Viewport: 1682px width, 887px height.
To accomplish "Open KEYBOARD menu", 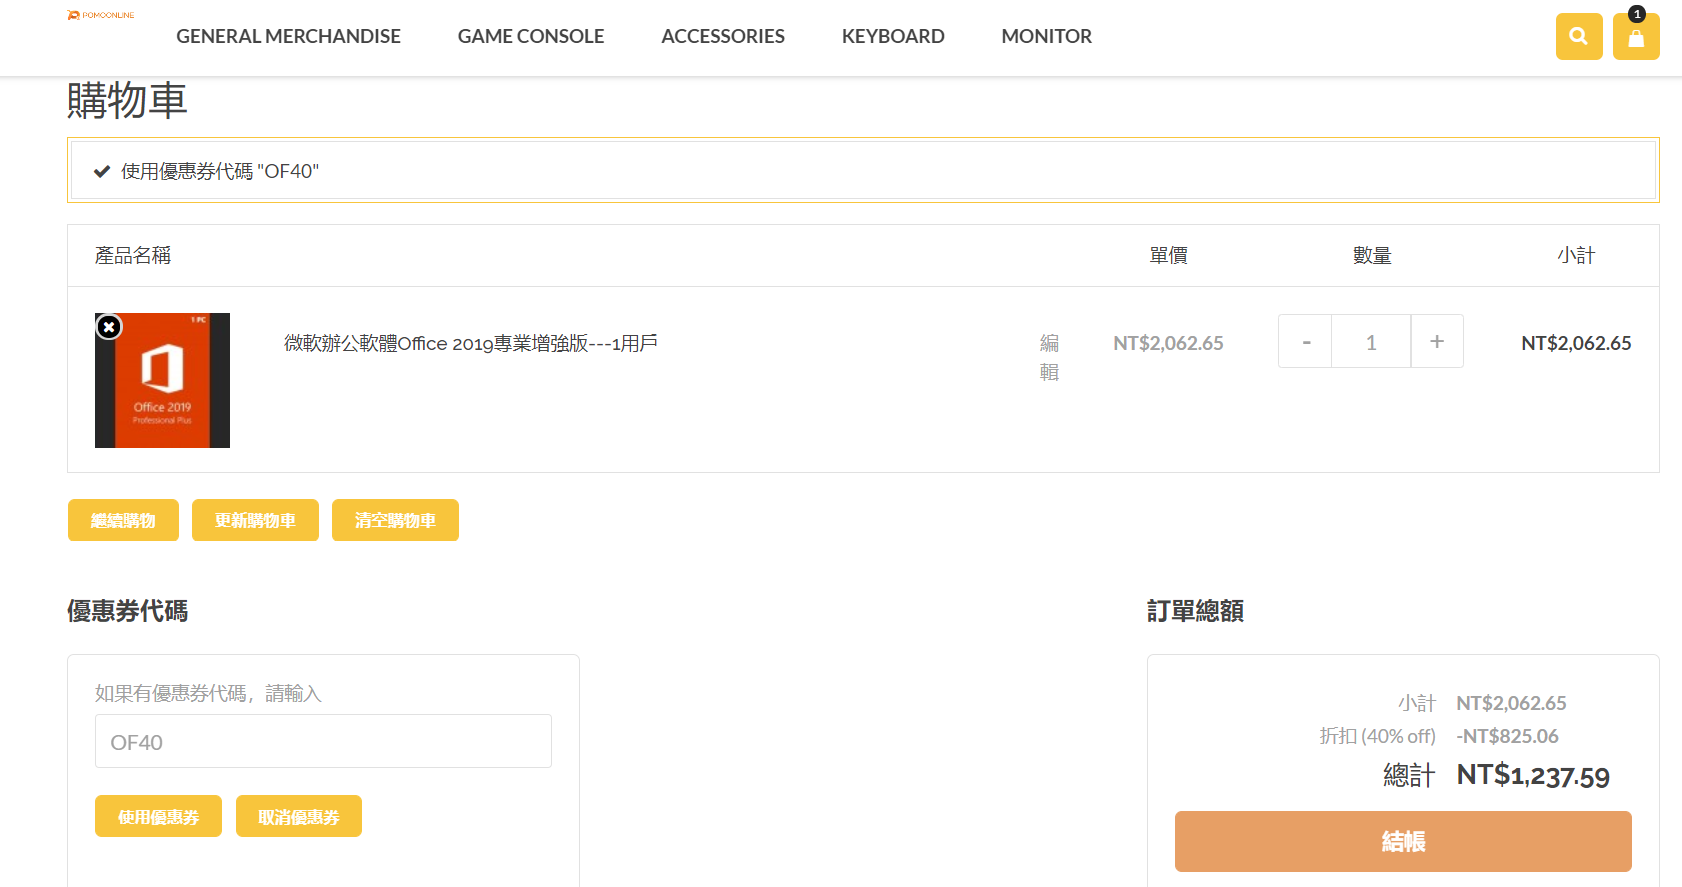I will pos(893,36).
